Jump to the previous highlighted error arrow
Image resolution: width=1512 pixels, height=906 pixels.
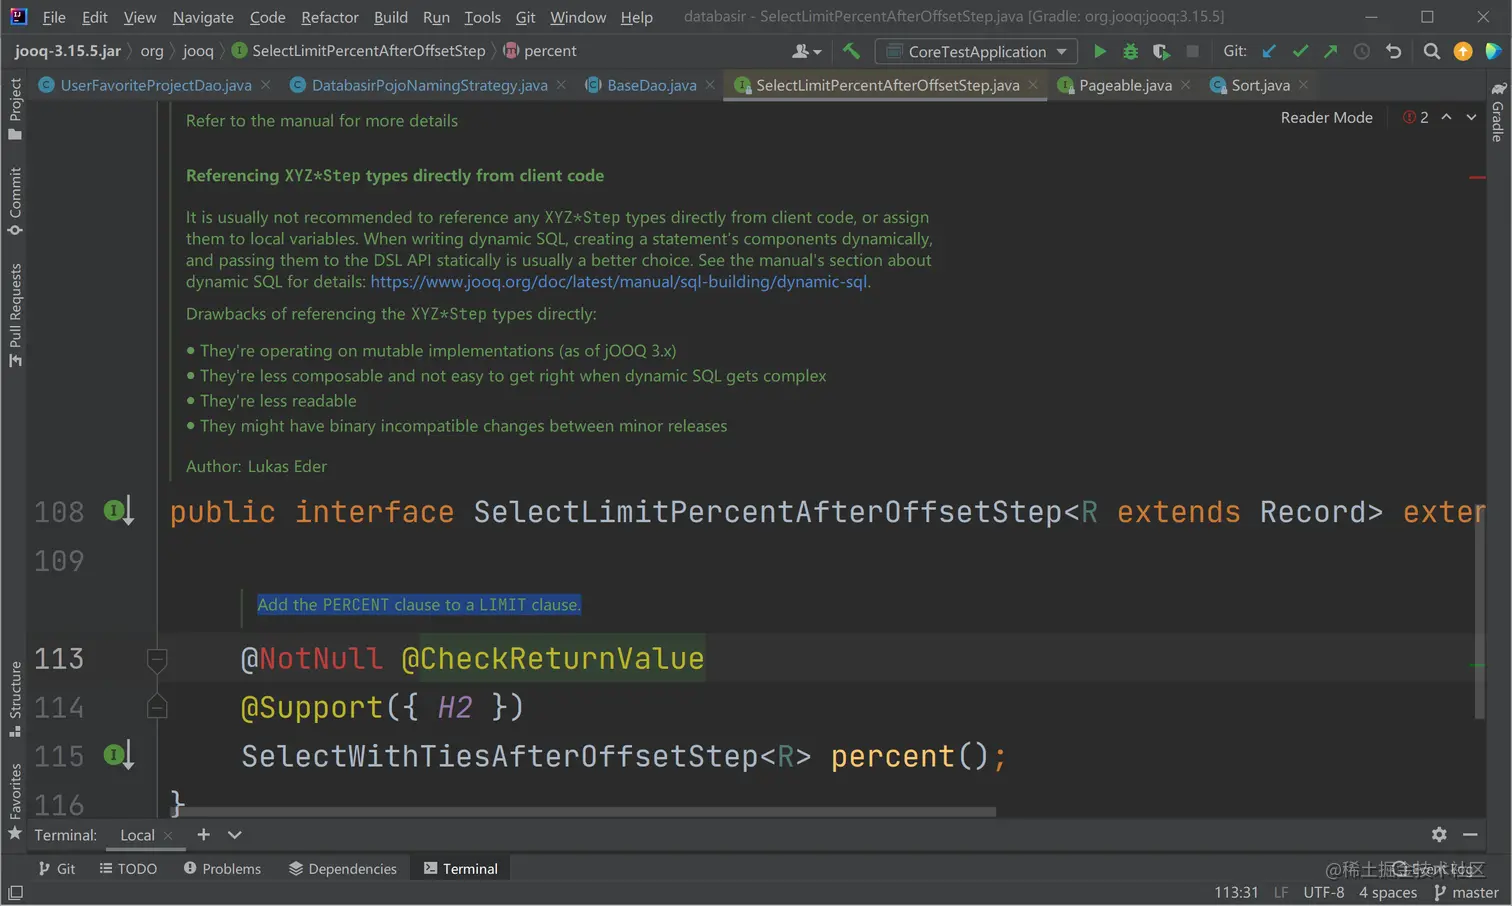(1446, 117)
